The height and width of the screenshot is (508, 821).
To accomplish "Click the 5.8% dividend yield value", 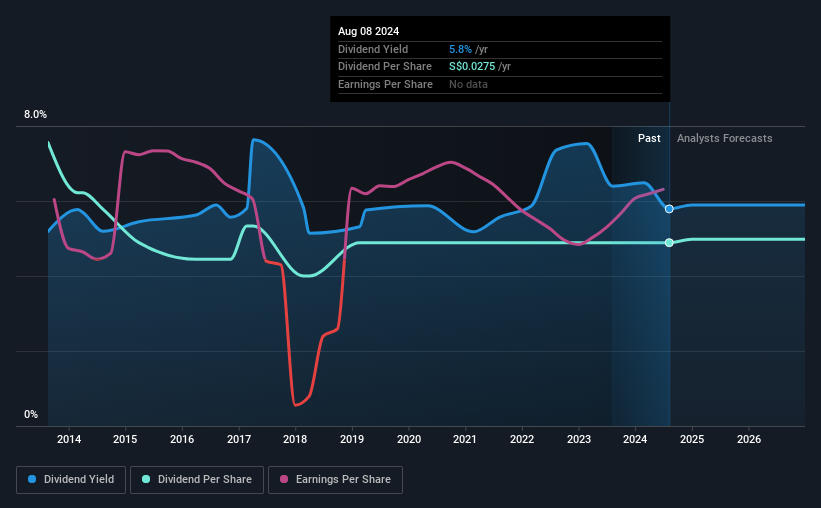I will (460, 49).
